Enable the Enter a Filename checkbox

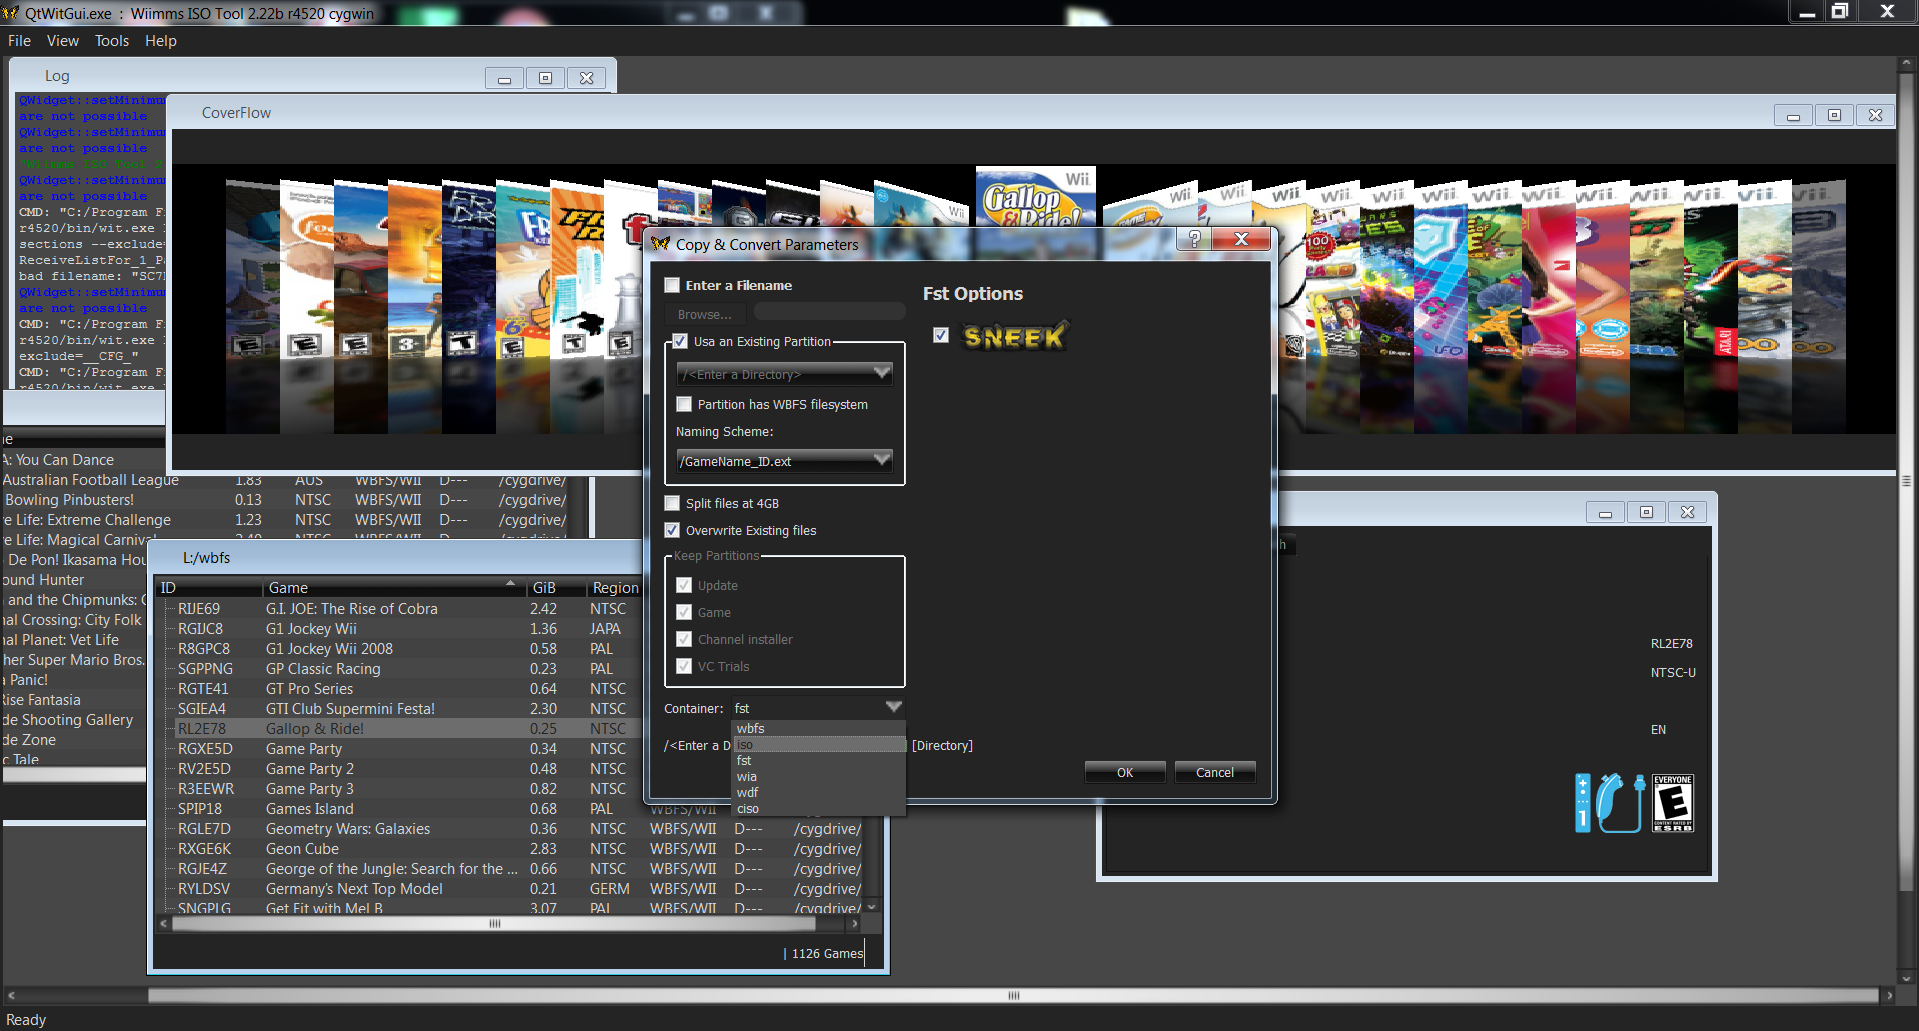click(672, 285)
